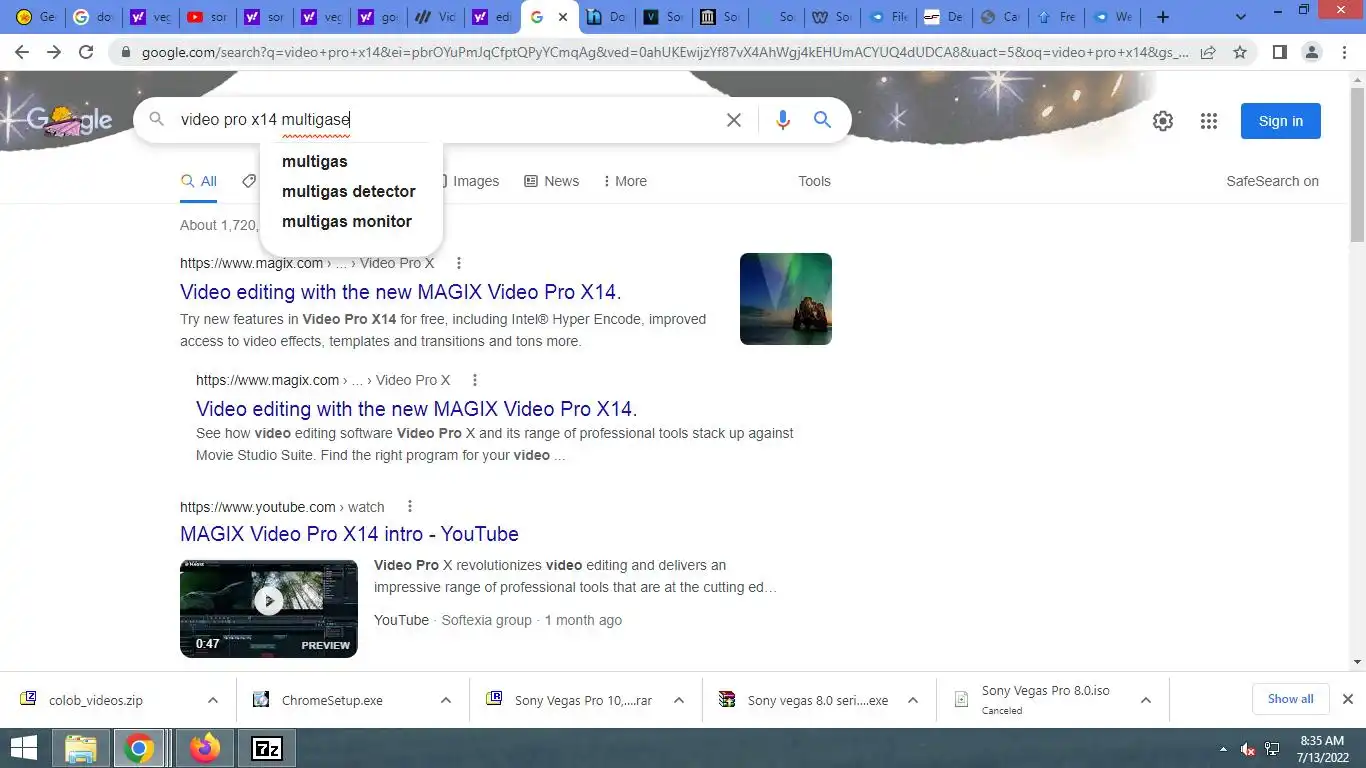Open File Explorer from the taskbar
Screen dimensions: 1366x768
[x=80, y=748]
